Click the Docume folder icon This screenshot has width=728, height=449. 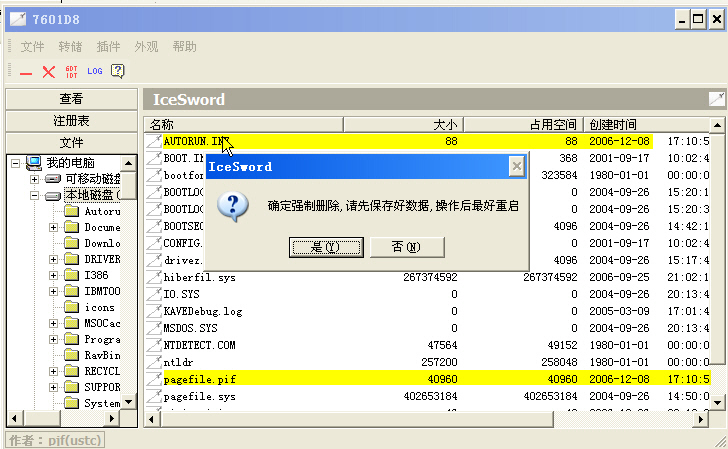pos(71,227)
